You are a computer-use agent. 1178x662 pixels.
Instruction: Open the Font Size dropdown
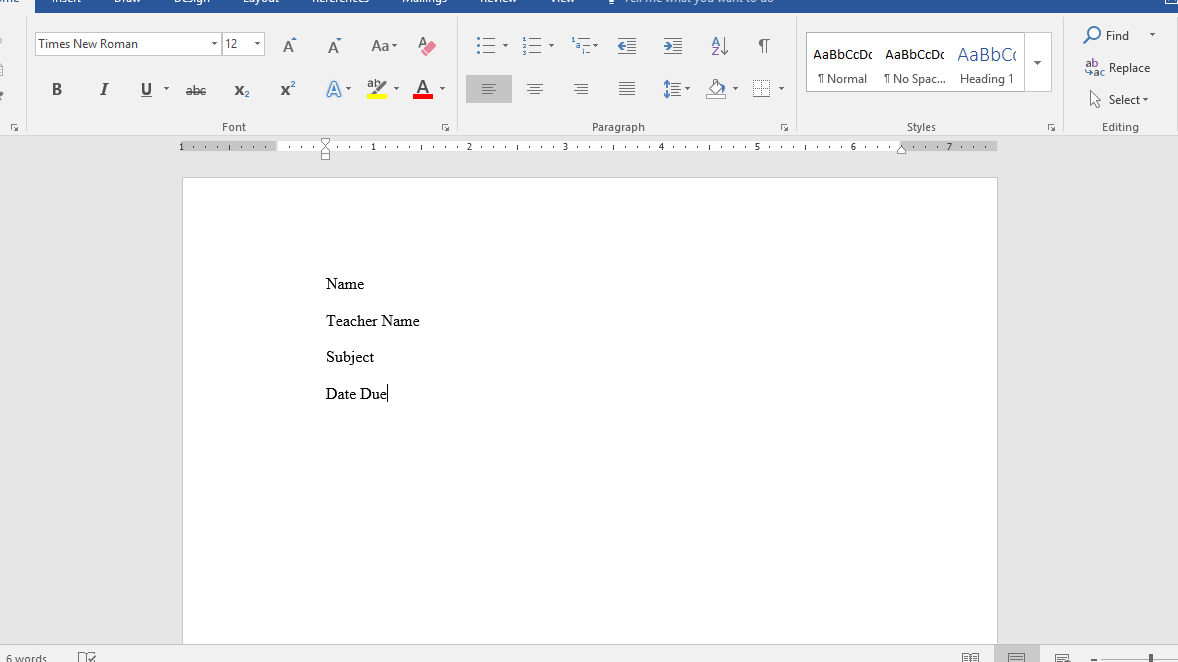click(257, 44)
